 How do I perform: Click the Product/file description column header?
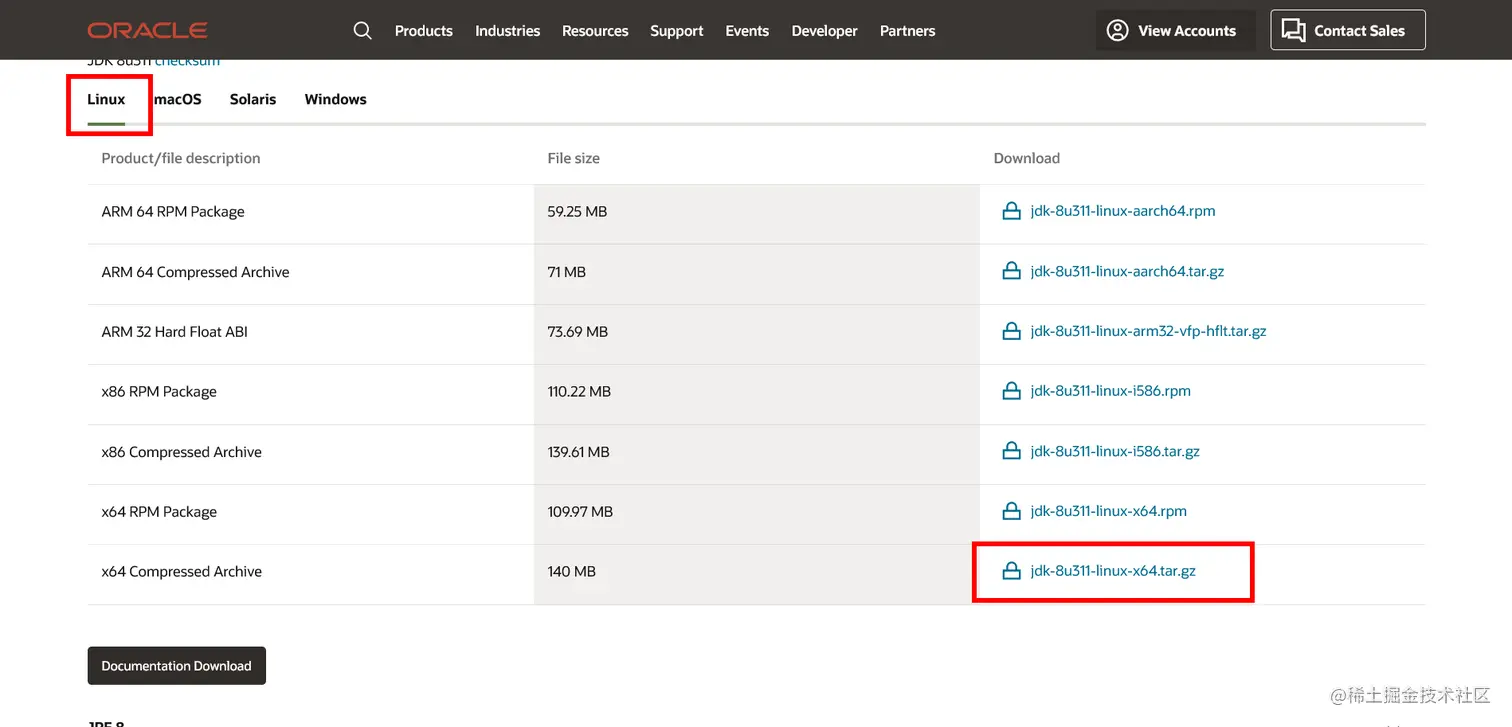(x=181, y=158)
